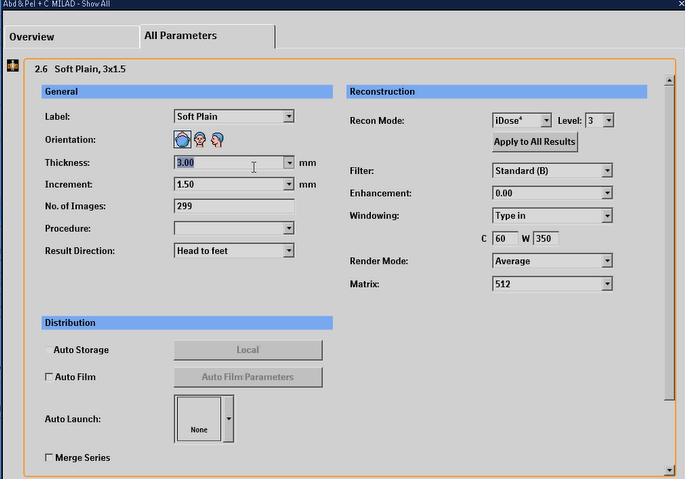685x479 pixels.
Task: Enable the Auto Film checkbox
Action: pyautogui.click(x=50, y=377)
